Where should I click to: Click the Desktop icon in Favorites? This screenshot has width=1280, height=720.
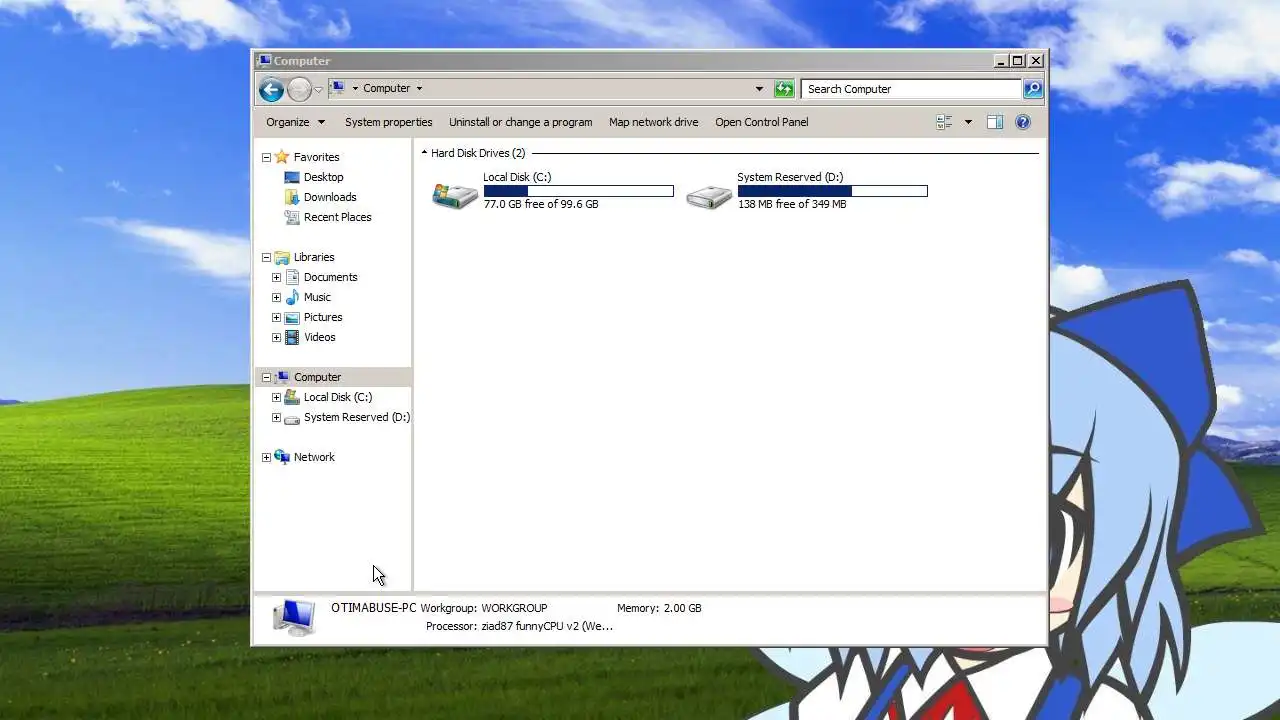[292, 177]
